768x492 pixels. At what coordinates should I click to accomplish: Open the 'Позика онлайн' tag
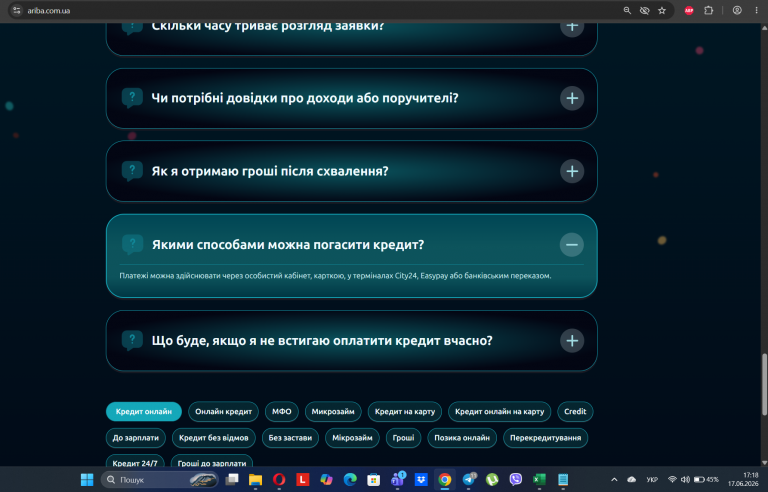pos(462,438)
